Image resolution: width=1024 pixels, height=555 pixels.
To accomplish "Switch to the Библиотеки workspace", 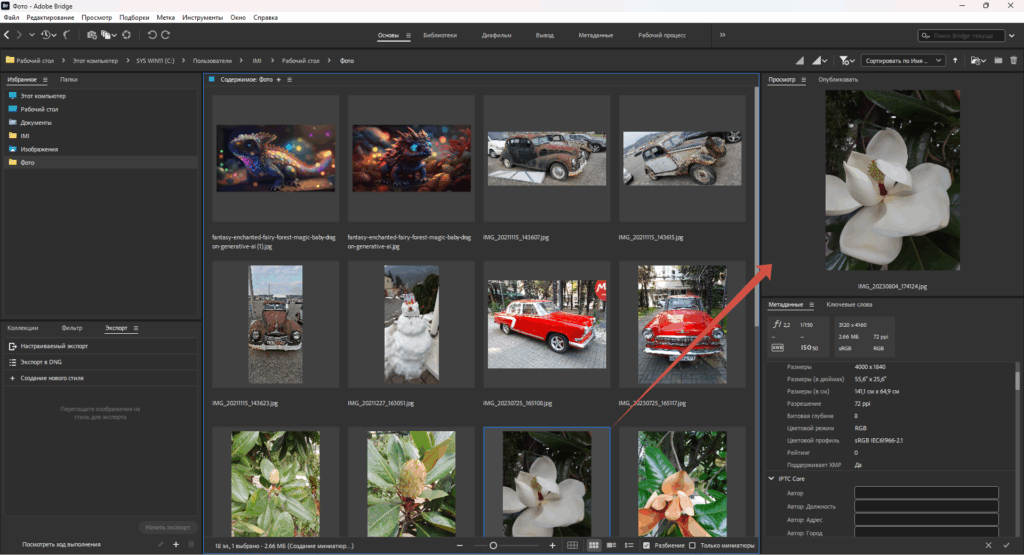I will coord(440,35).
